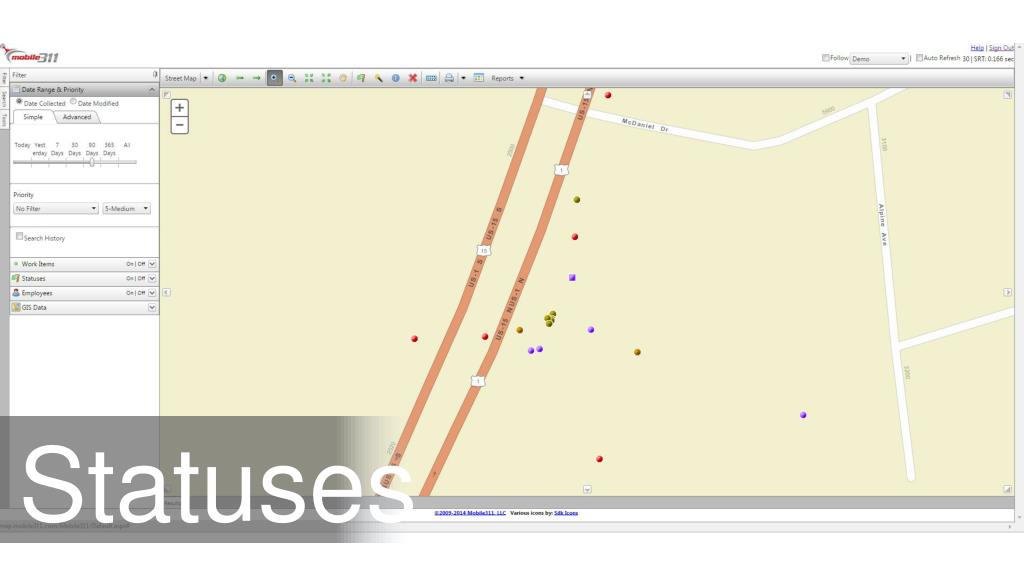Select the Date Collected radio button
The height and width of the screenshot is (576, 1024).
pyautogui.click(x=19, y=102)
